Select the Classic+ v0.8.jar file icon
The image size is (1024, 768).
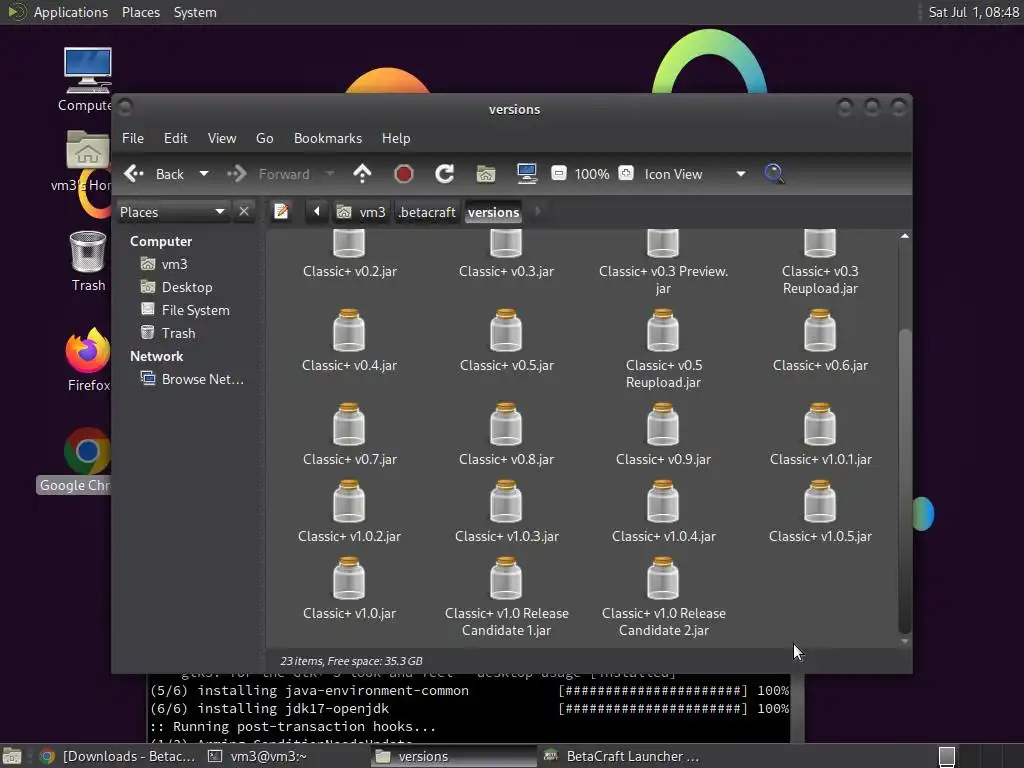pyautogui.click(x=506, y=424)
